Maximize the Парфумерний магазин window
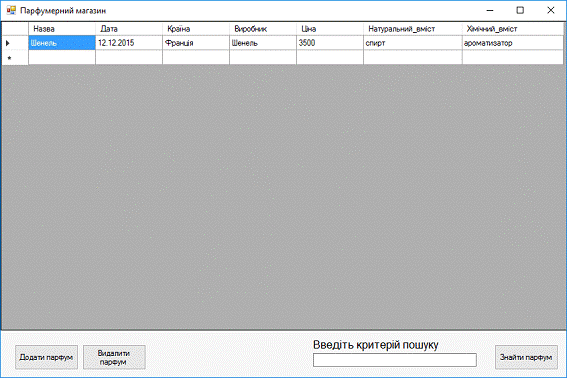The height and width of the screenshot is (378, 567). (x=520, y=10)
